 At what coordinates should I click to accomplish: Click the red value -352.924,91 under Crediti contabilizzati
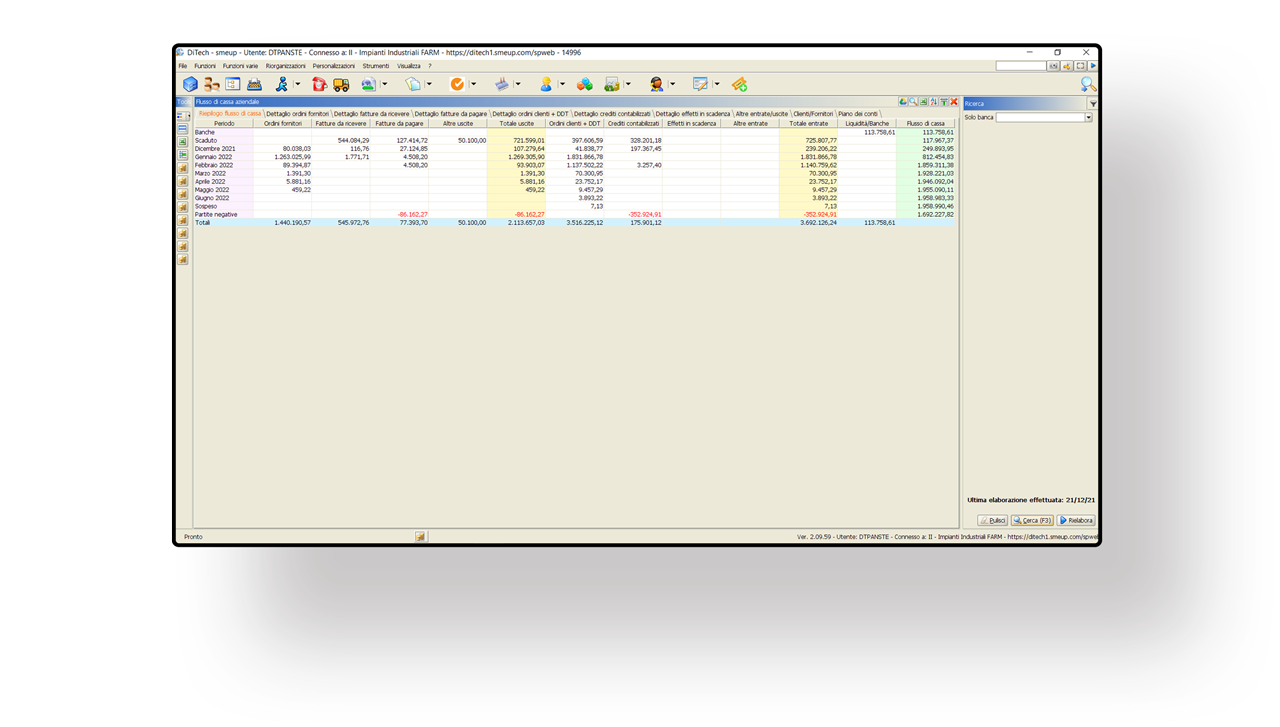tap(644, 215)
